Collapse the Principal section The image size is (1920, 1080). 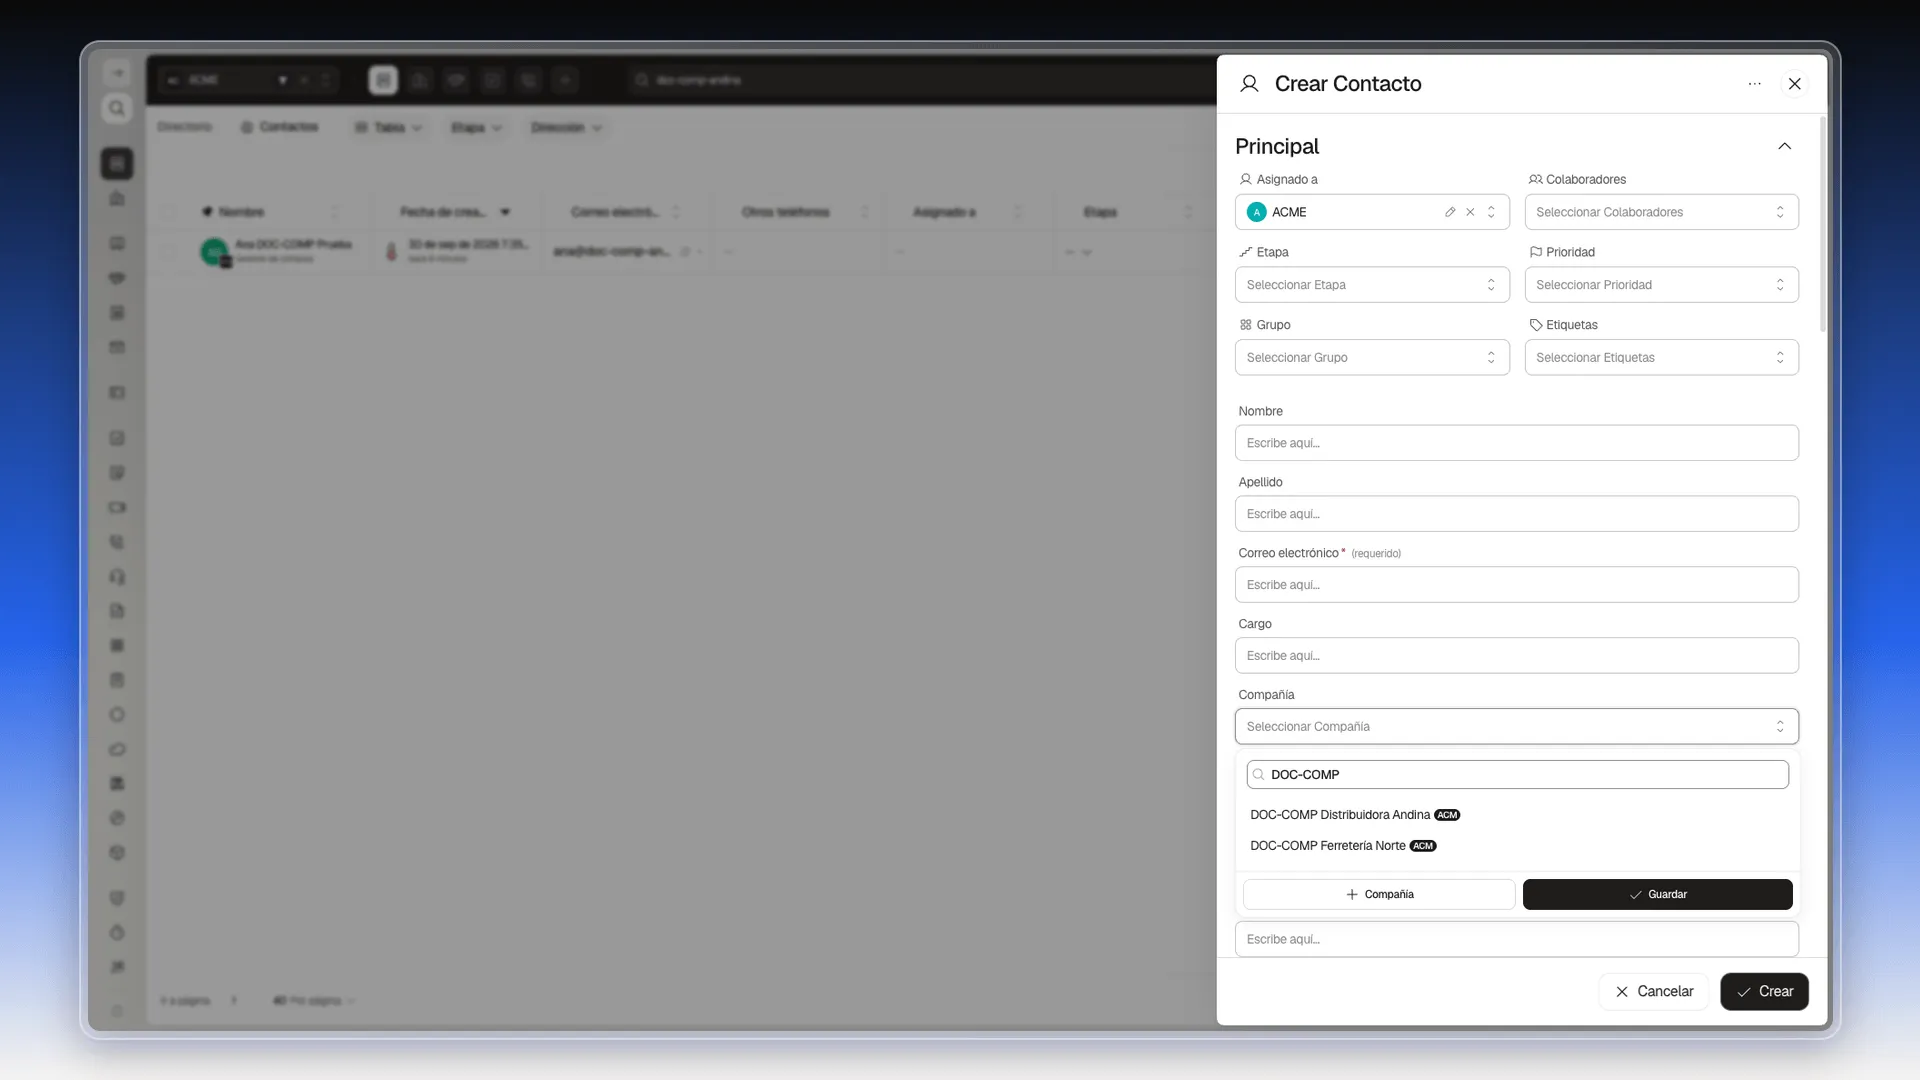(x=1784, y=146)
